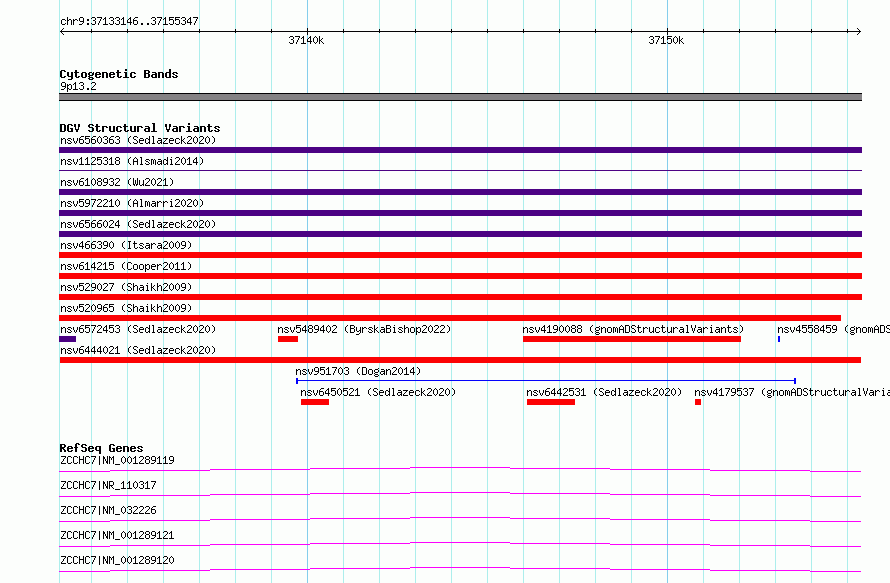Click the 37140k ruler label
The image size is (890, 583).
click(306, 40)
